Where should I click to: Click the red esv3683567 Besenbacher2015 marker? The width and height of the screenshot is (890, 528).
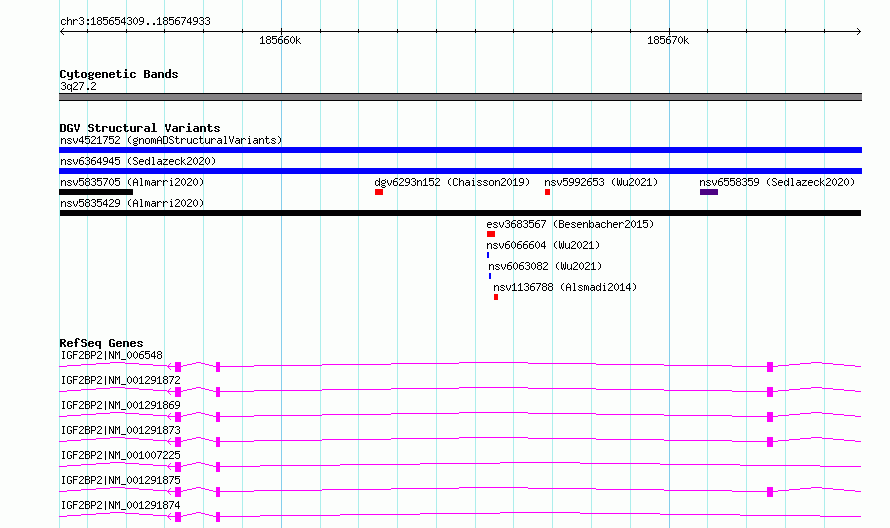coord(491,234)
